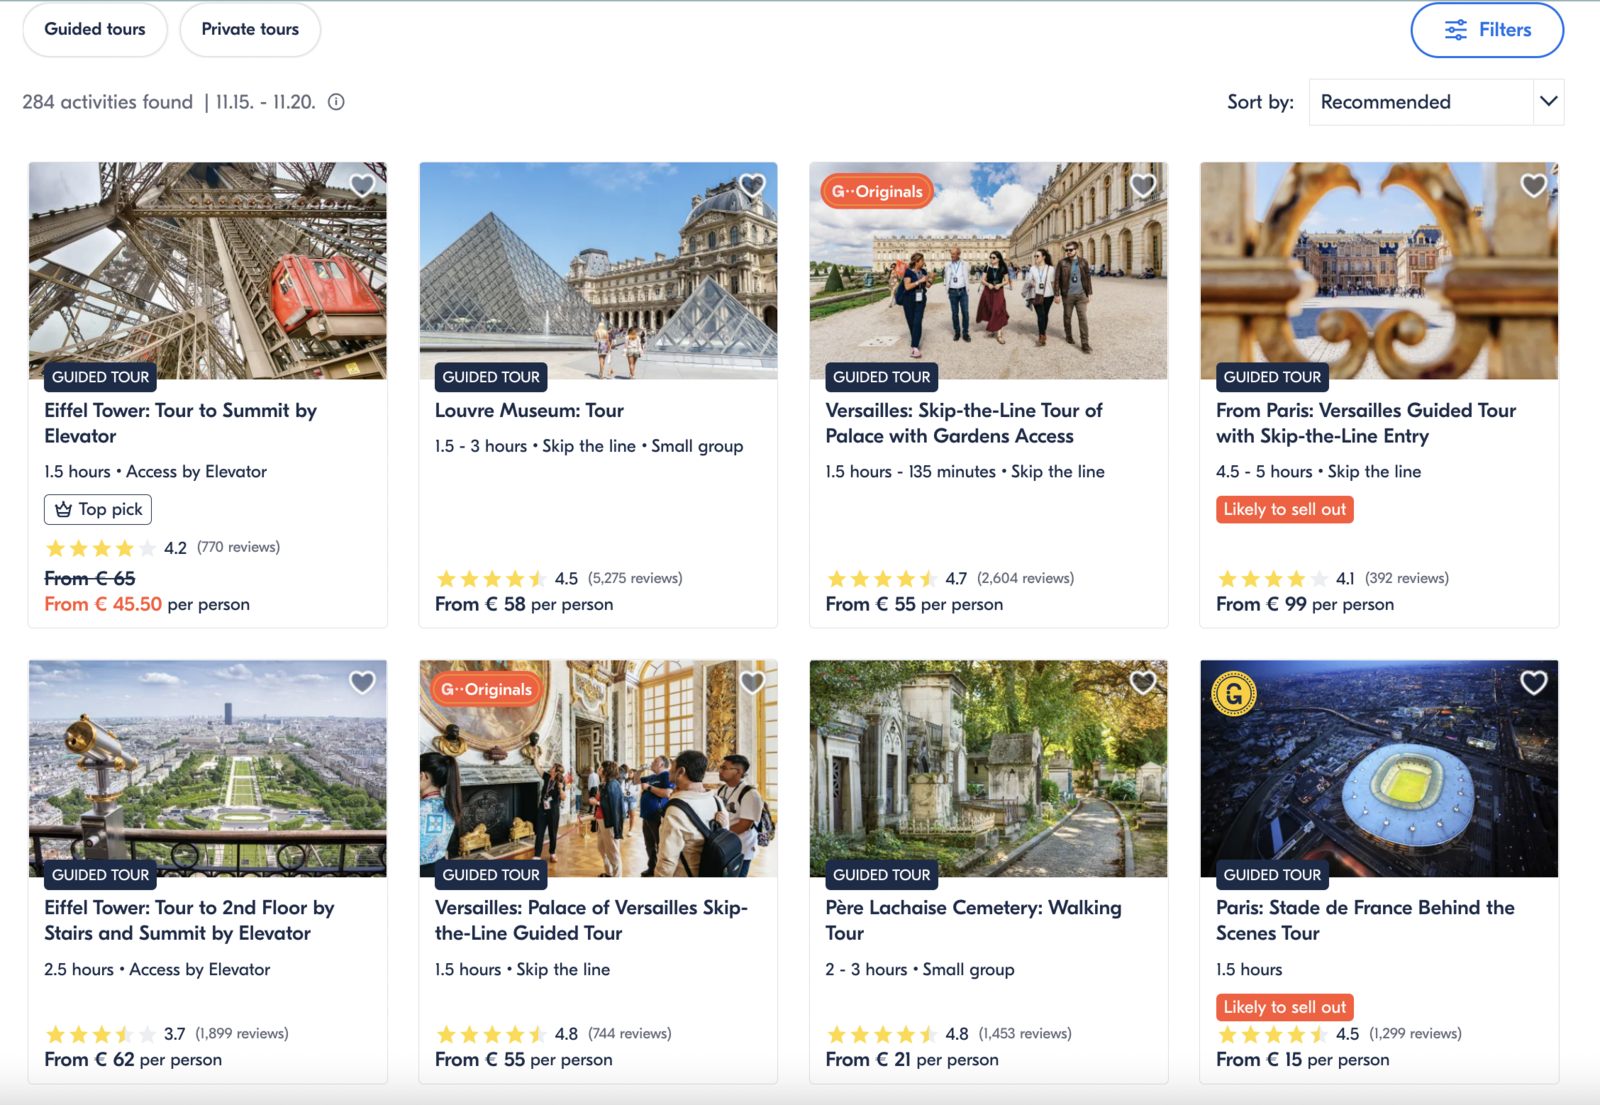Click the chevron on the sort selector
1600x1105 pixels.
coord(1547,102)
